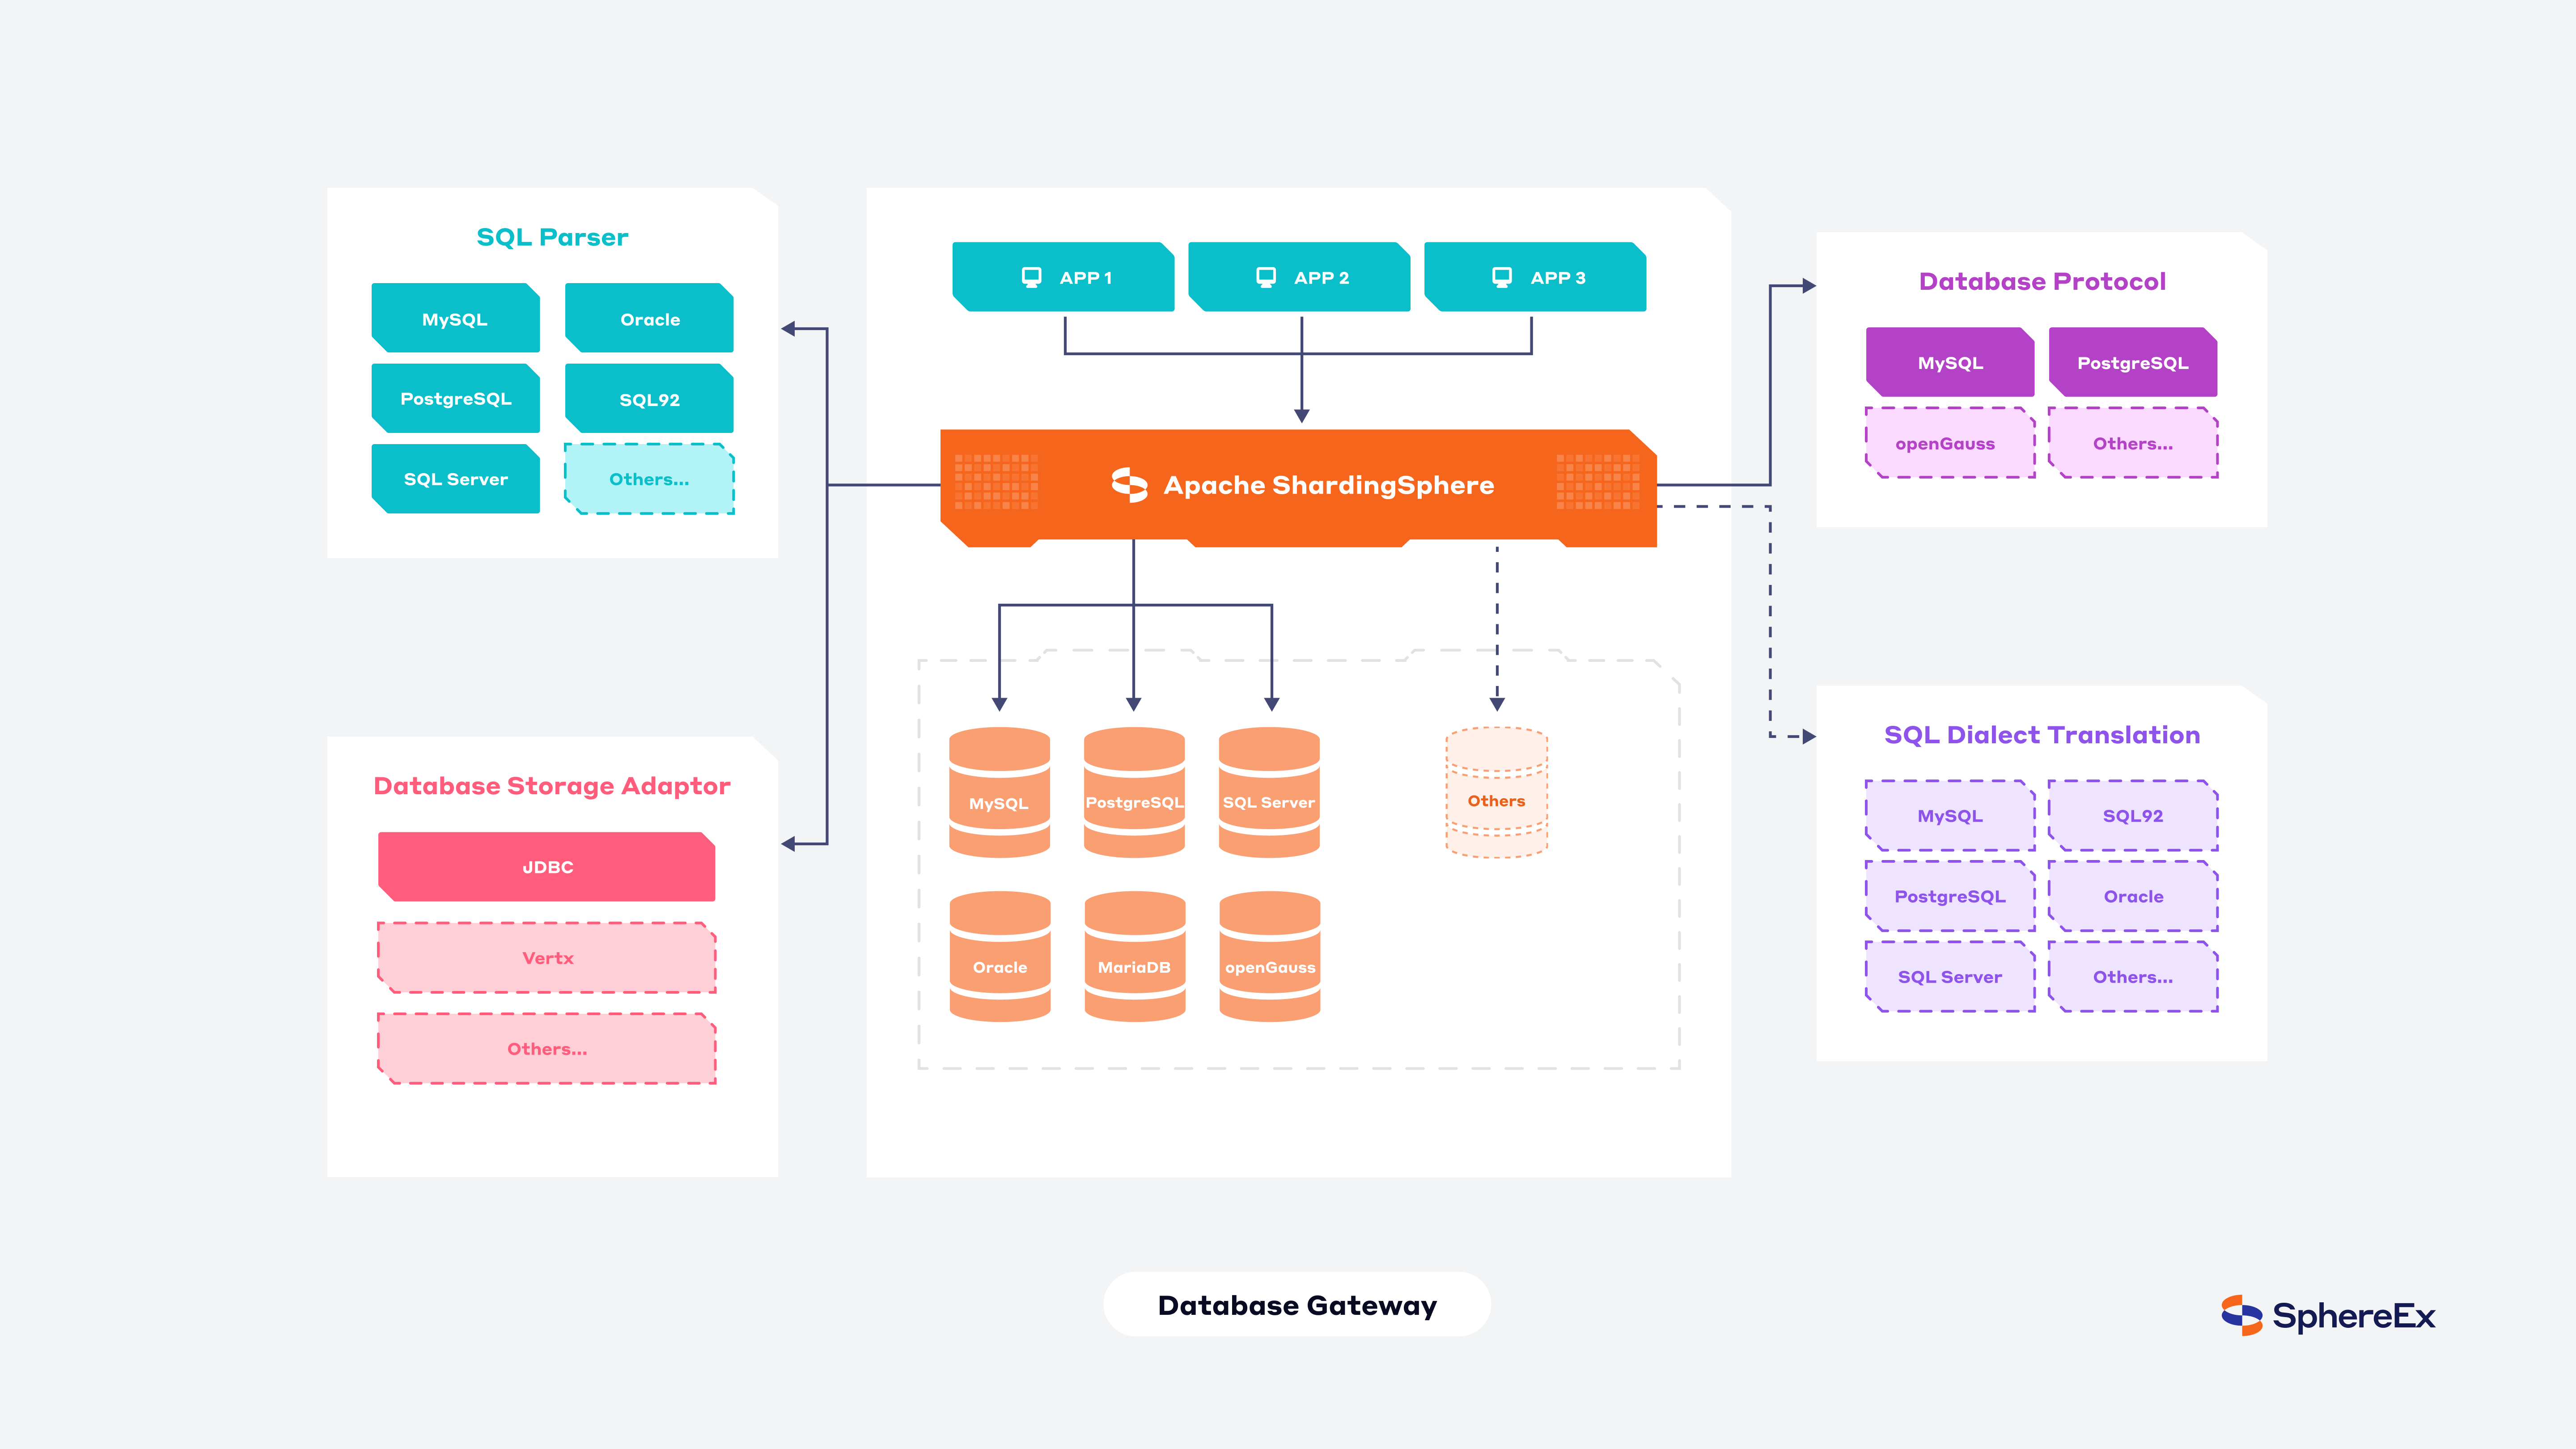
Task: Select the dashed Others database cylinder
Action: tap(1497, 792)
